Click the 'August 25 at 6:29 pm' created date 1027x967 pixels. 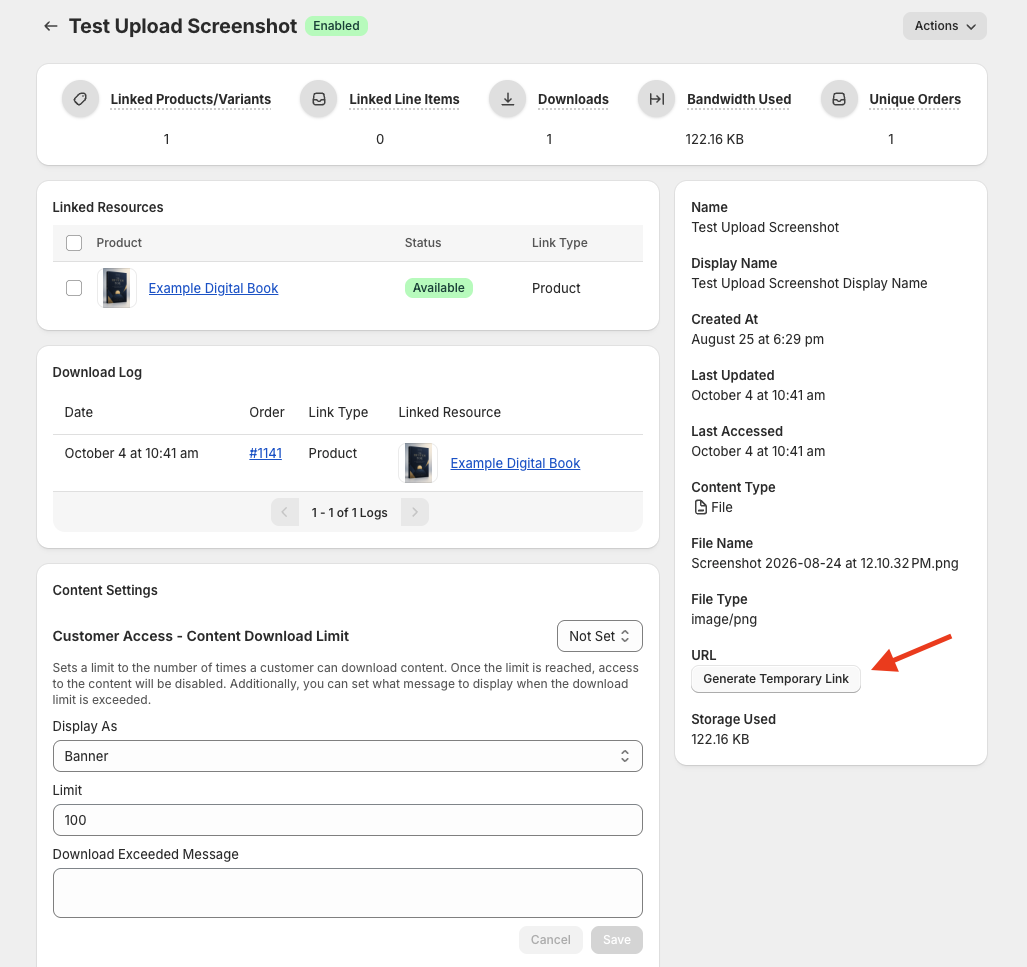tap(757, 339)
